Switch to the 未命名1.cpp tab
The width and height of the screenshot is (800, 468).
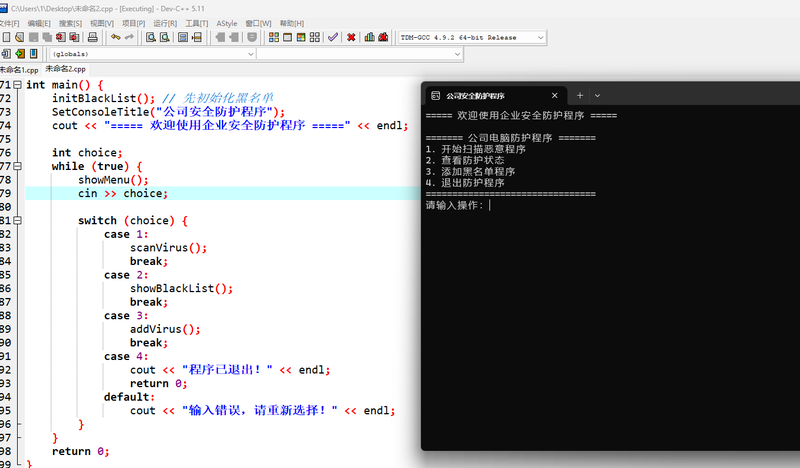[18, 70]
